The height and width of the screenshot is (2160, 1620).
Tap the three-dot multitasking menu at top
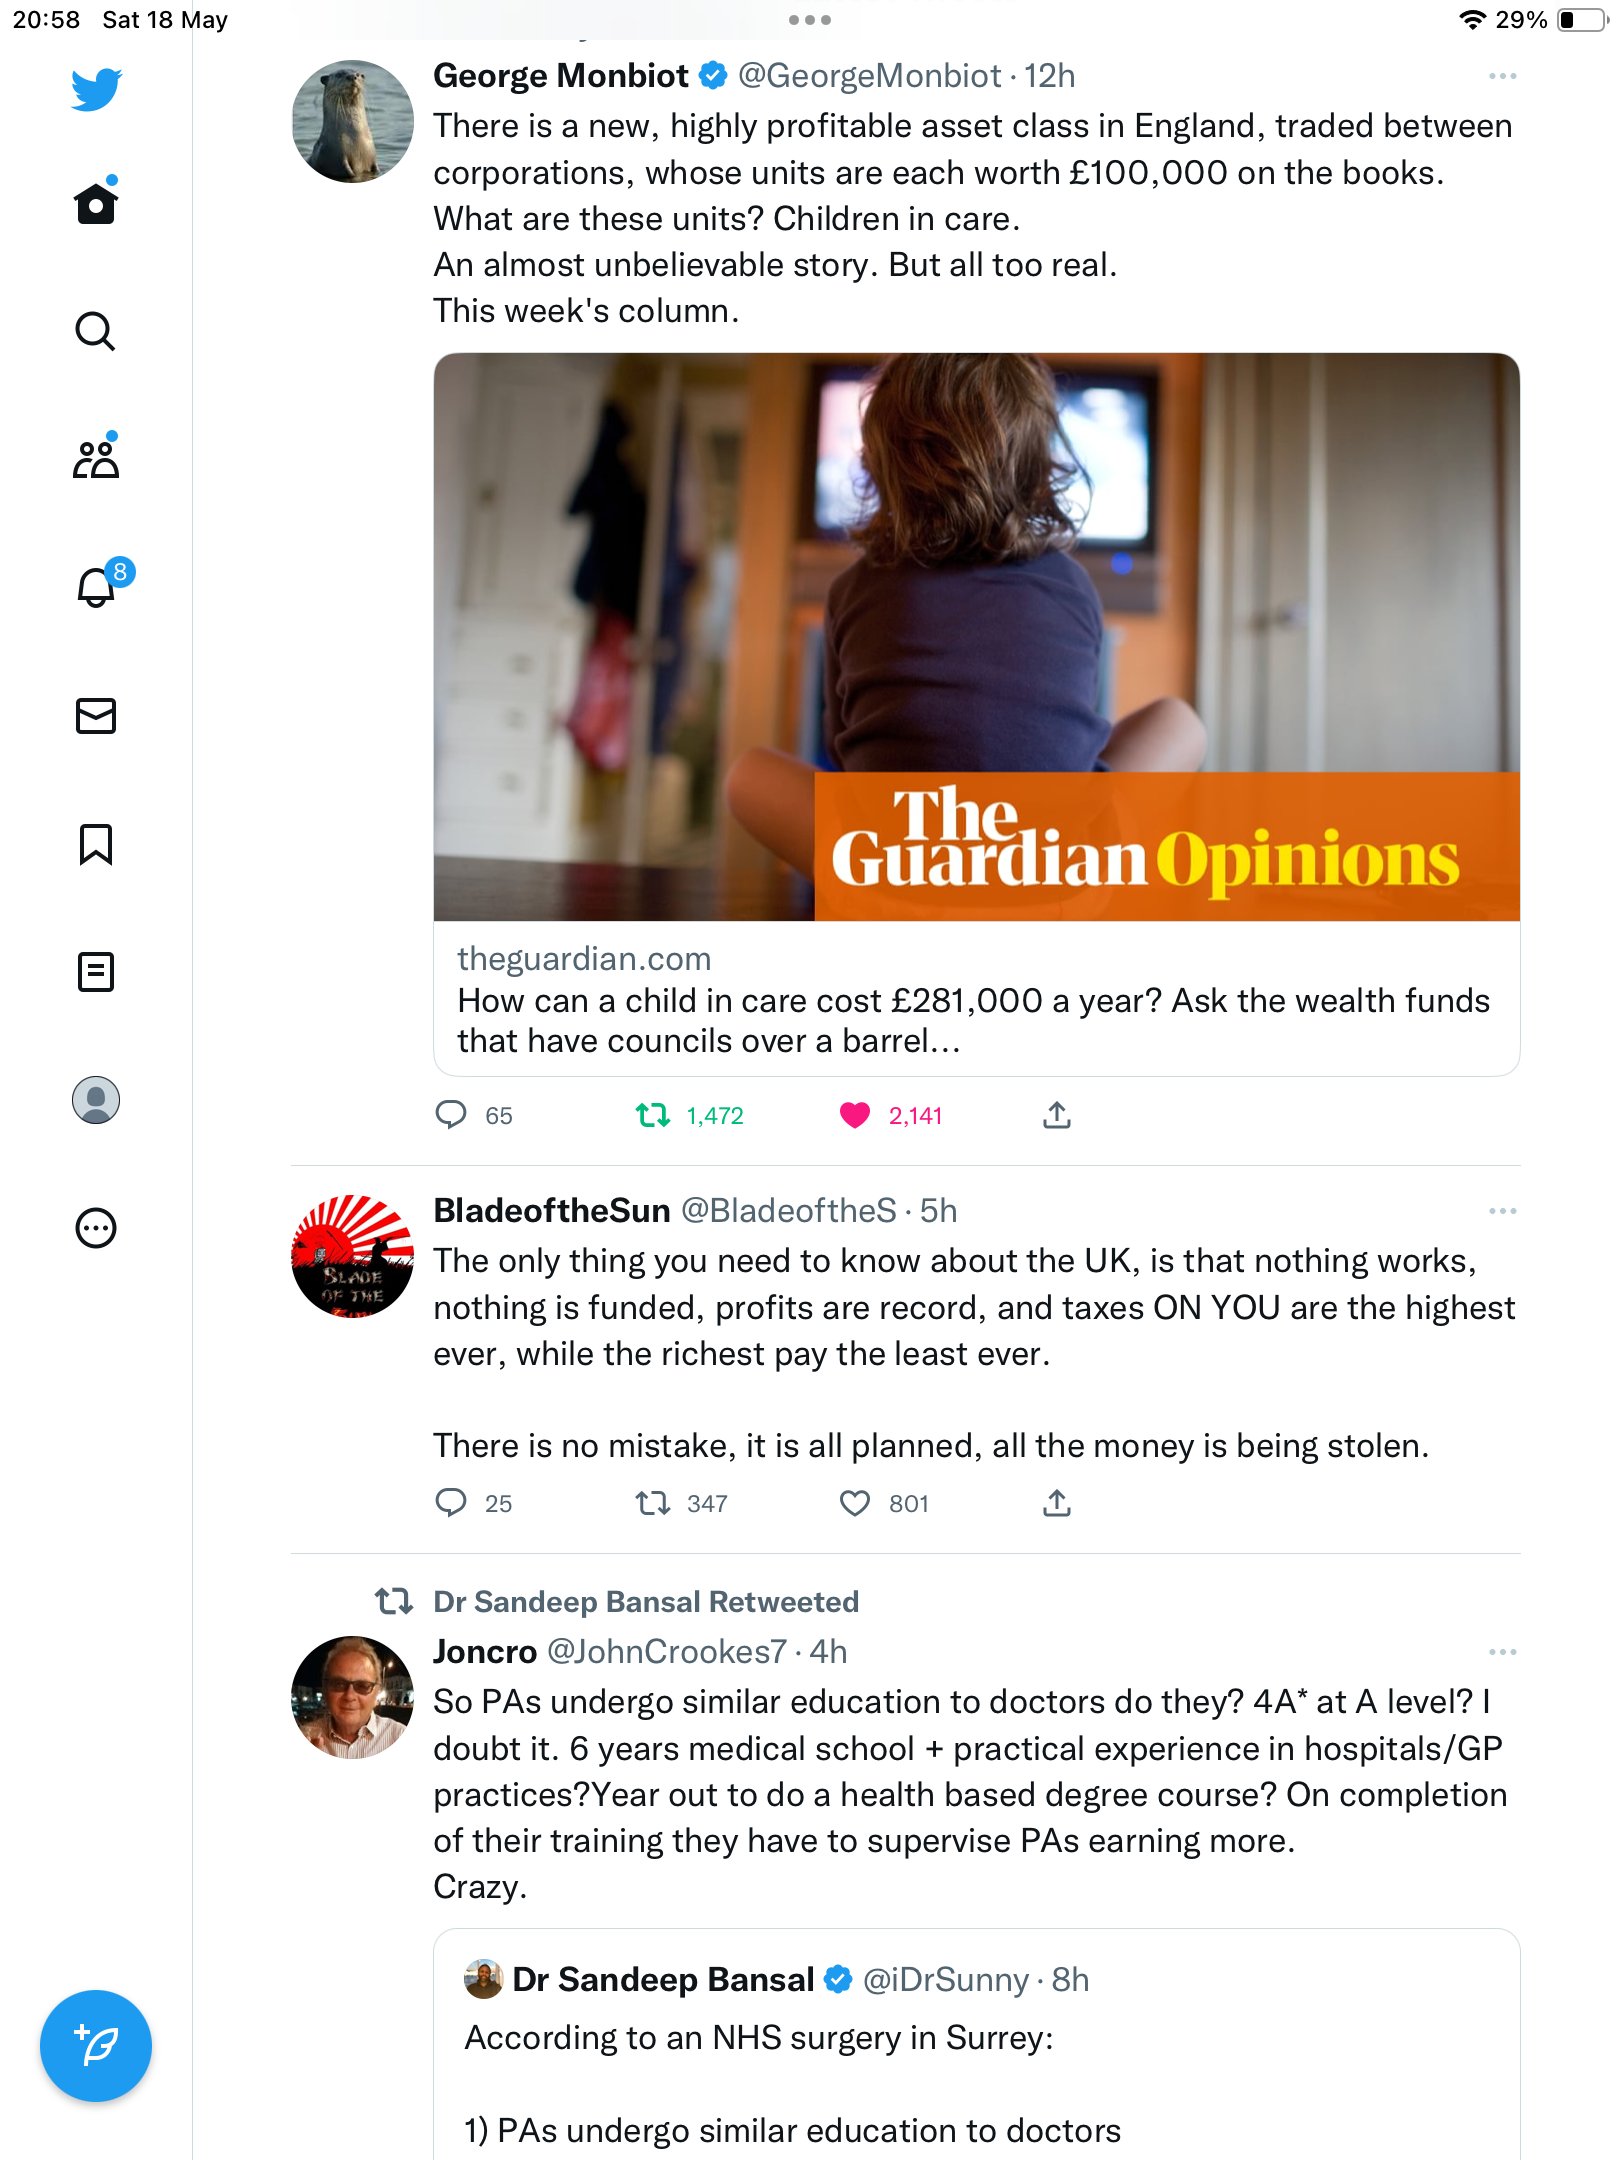tap(810, 20)
